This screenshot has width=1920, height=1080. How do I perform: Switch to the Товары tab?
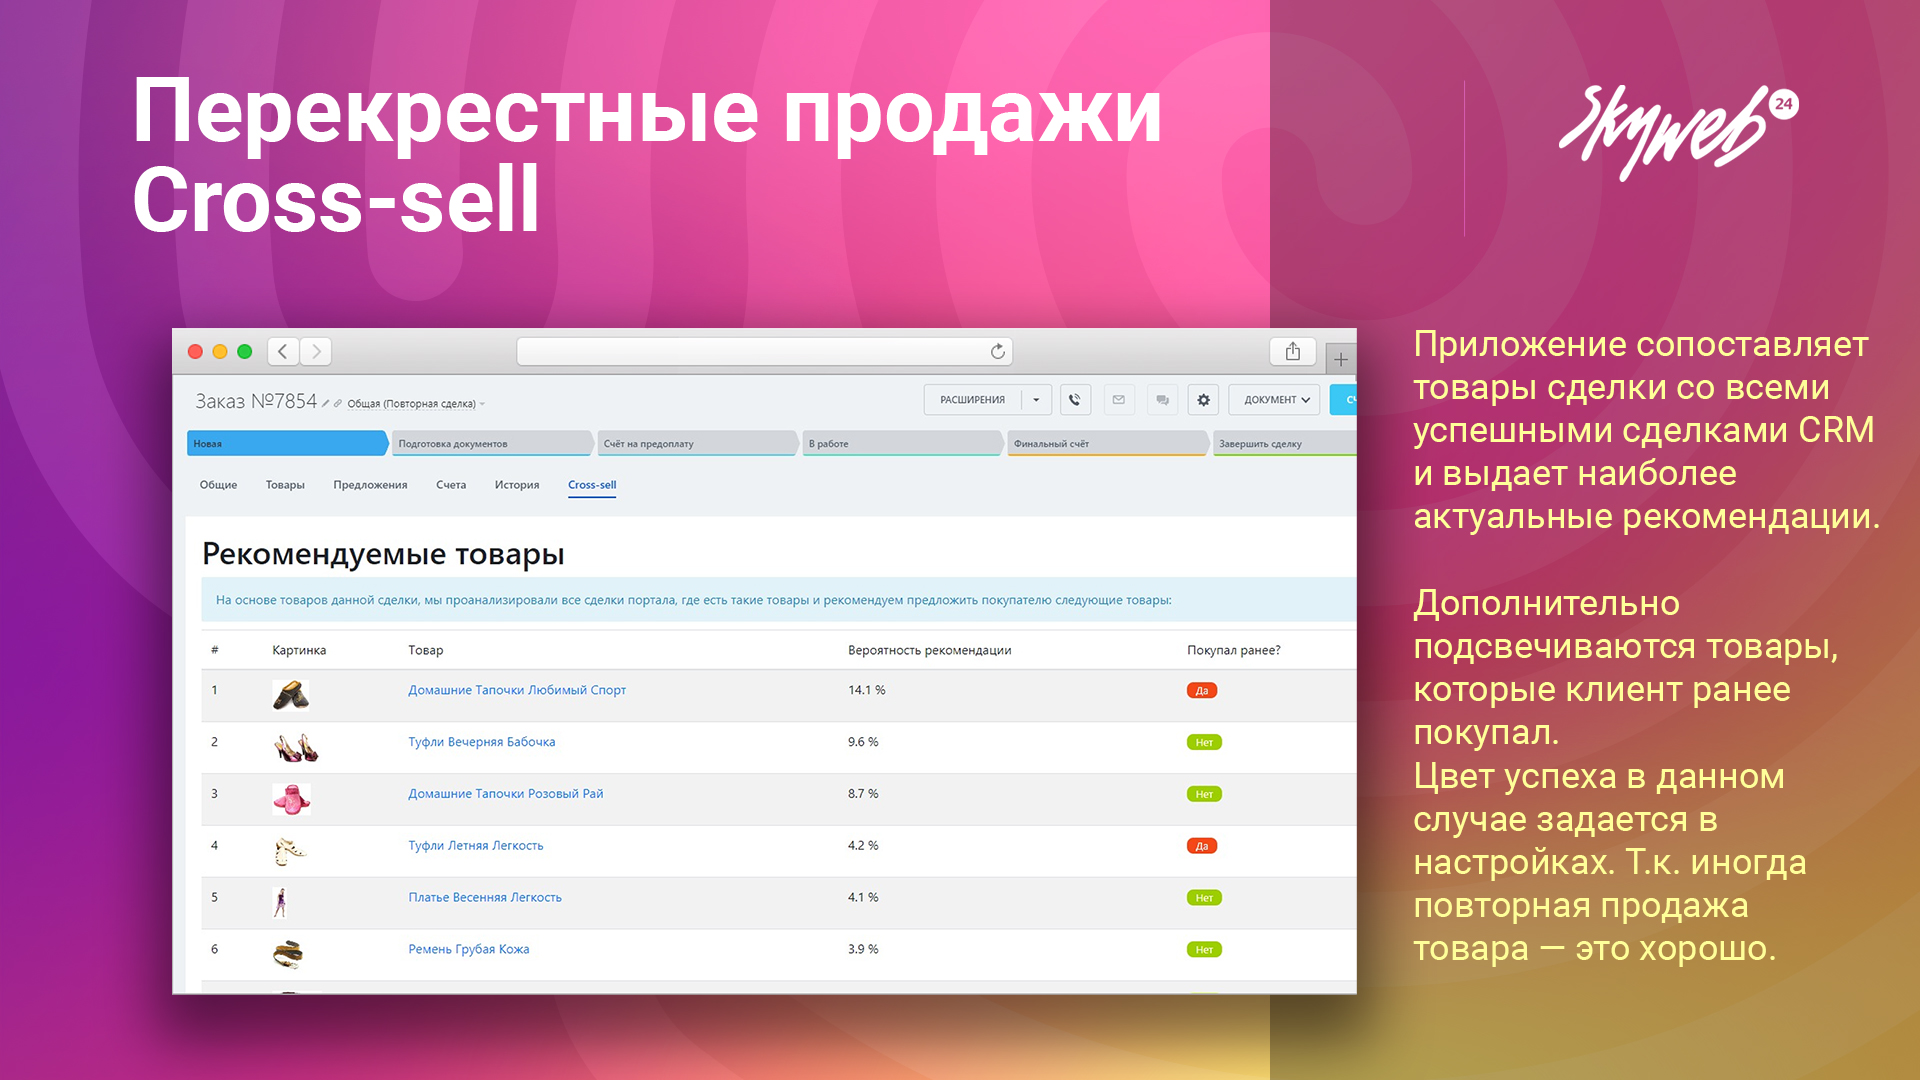(285, 485)
